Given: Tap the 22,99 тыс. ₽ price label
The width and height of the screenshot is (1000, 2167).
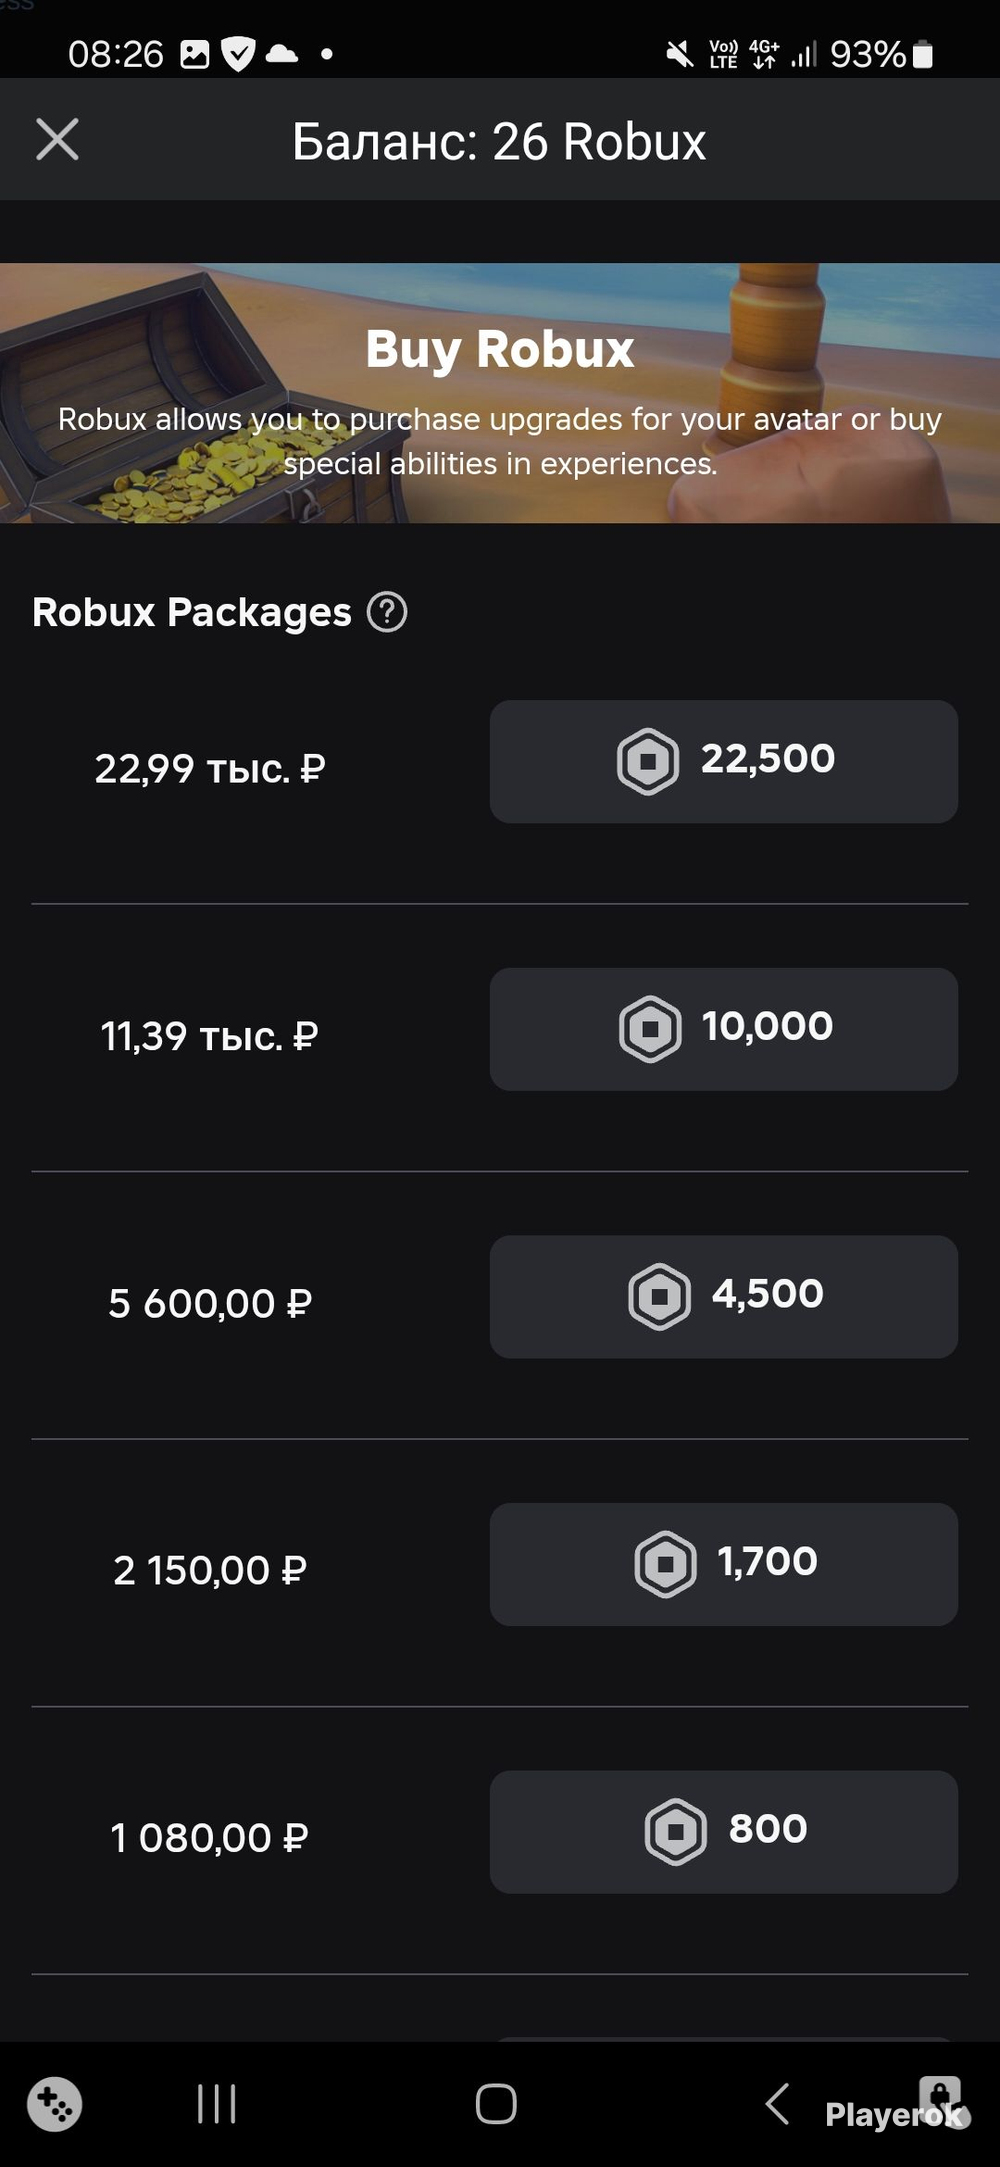Looking at the screenshot, I should tap(210, 769).
